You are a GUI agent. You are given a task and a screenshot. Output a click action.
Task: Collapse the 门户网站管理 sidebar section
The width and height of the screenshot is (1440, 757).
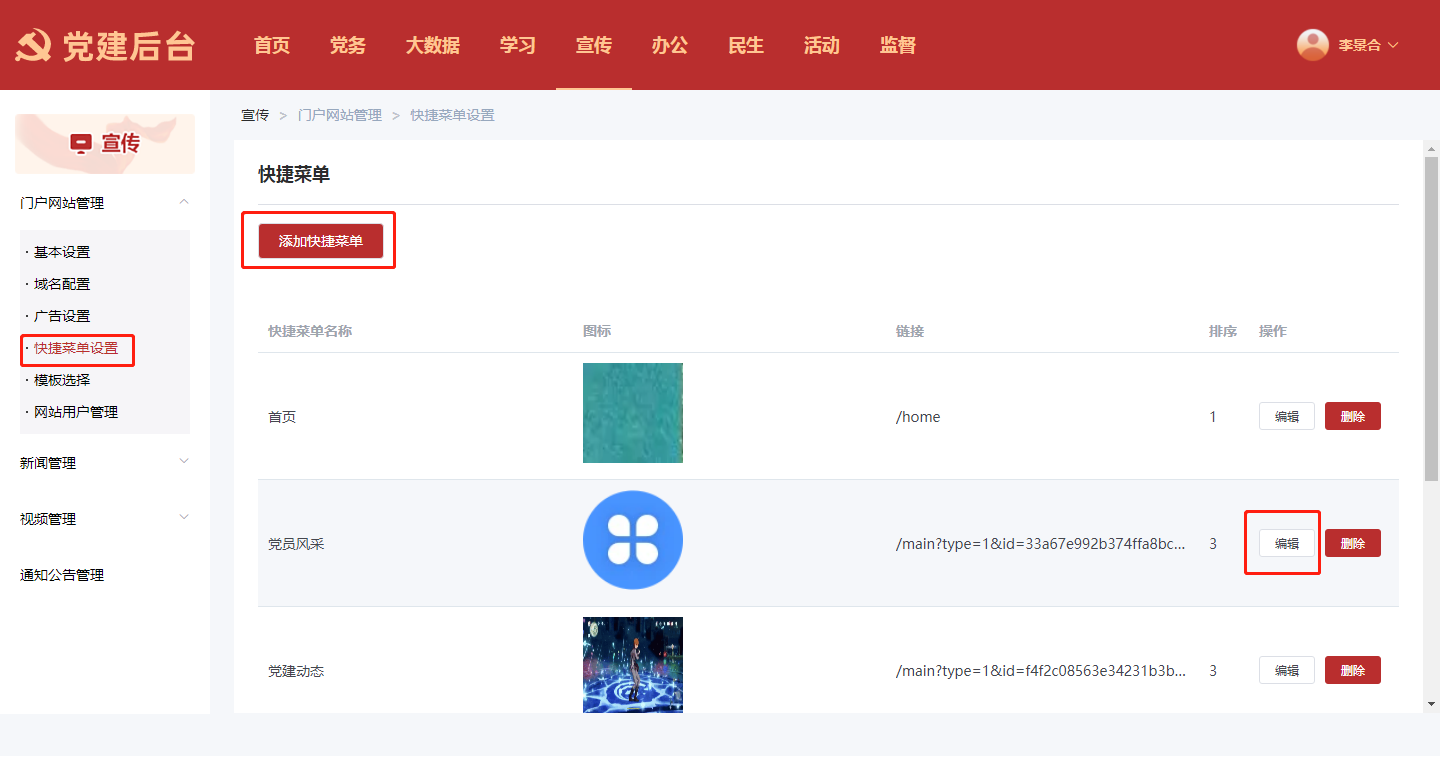(183, 203)
